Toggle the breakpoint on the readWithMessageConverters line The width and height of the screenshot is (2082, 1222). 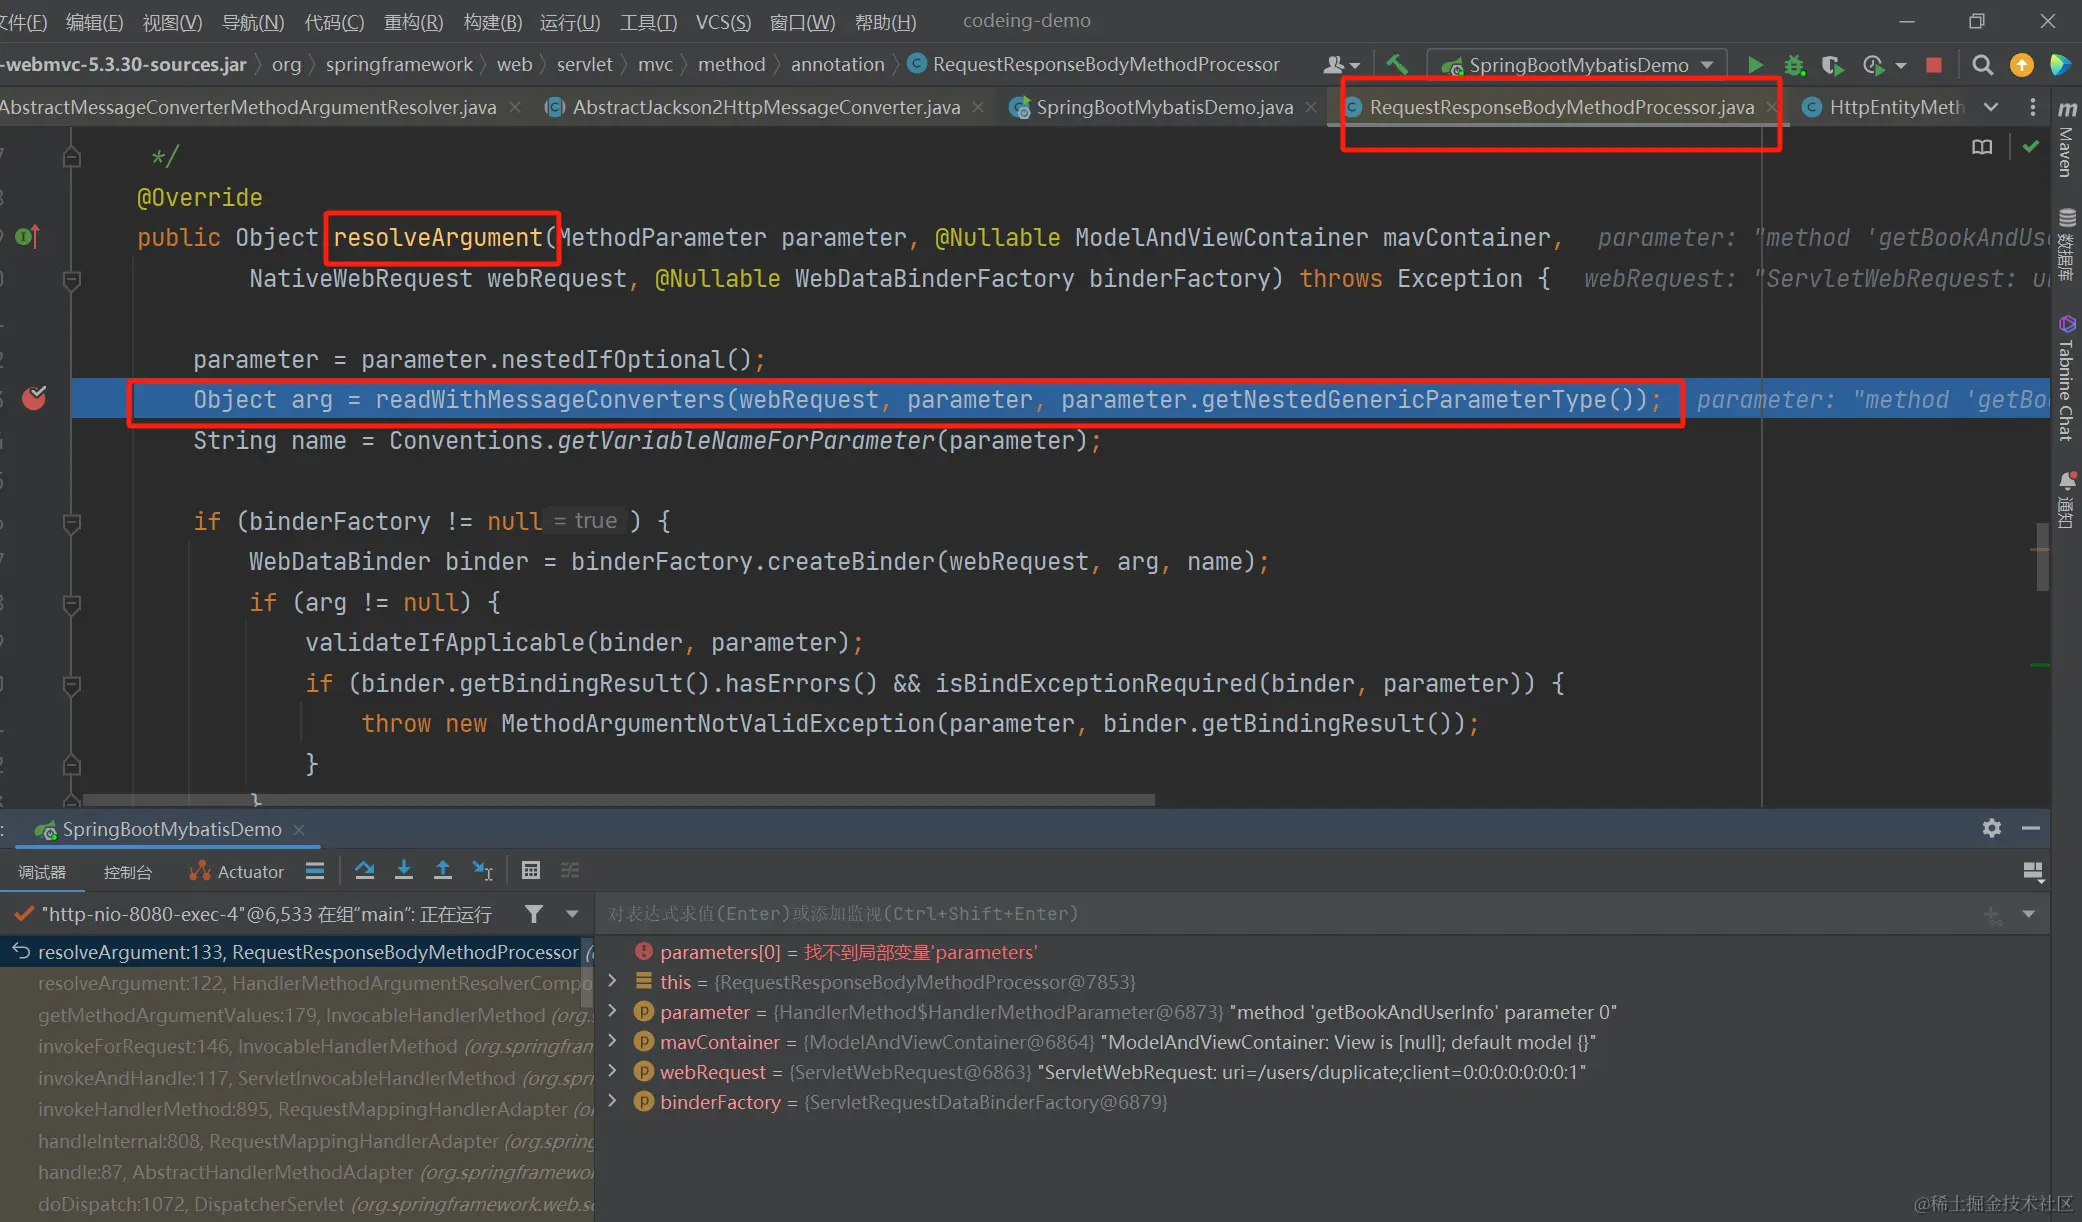coord(34,398)
